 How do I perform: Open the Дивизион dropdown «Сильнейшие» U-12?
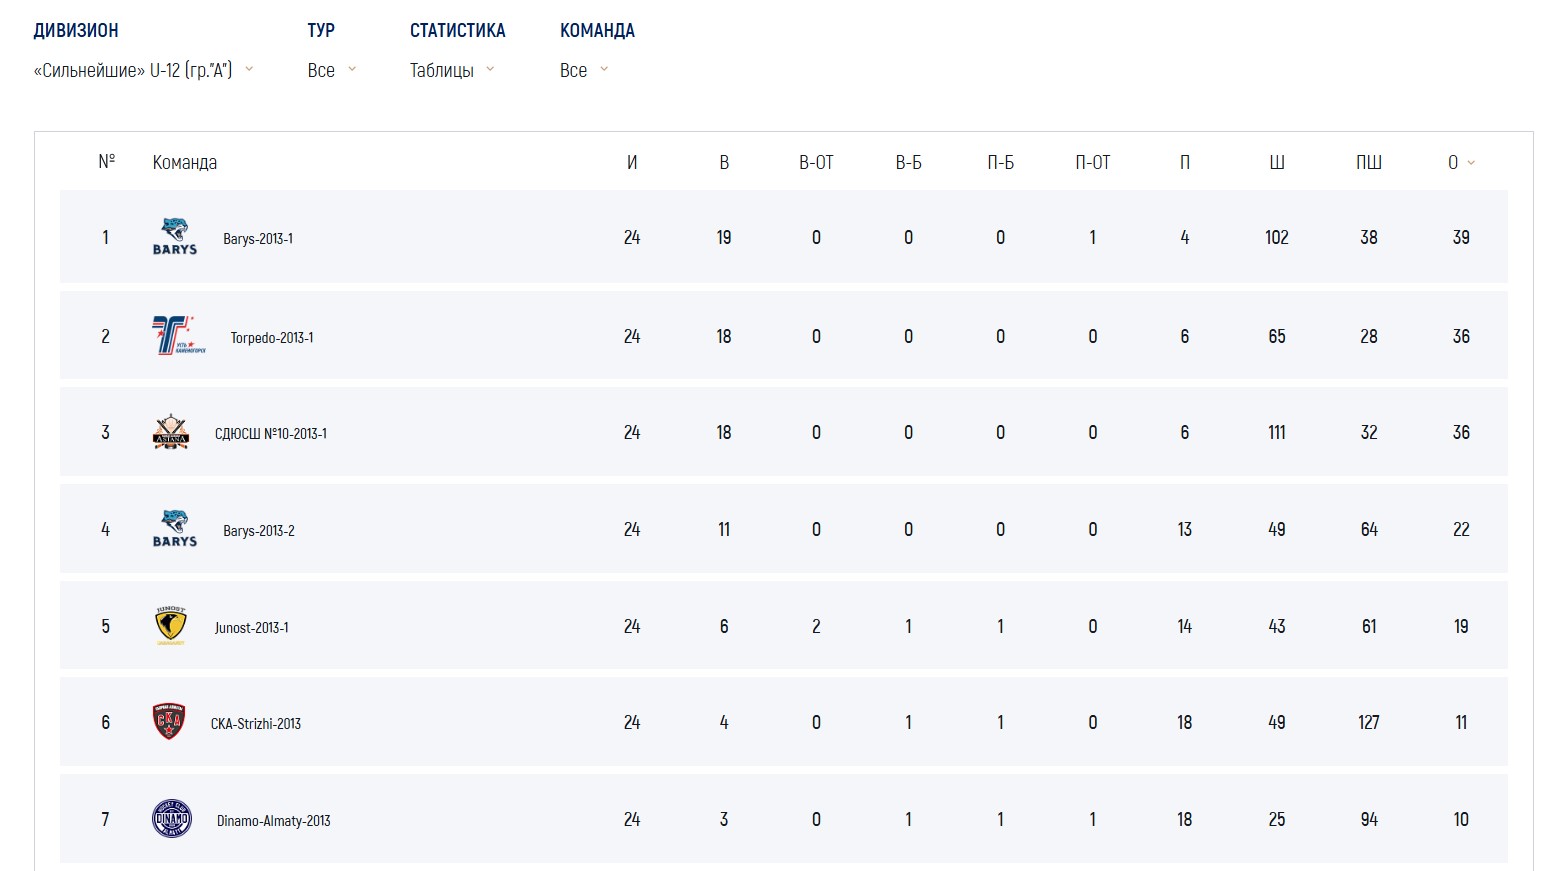143,70
